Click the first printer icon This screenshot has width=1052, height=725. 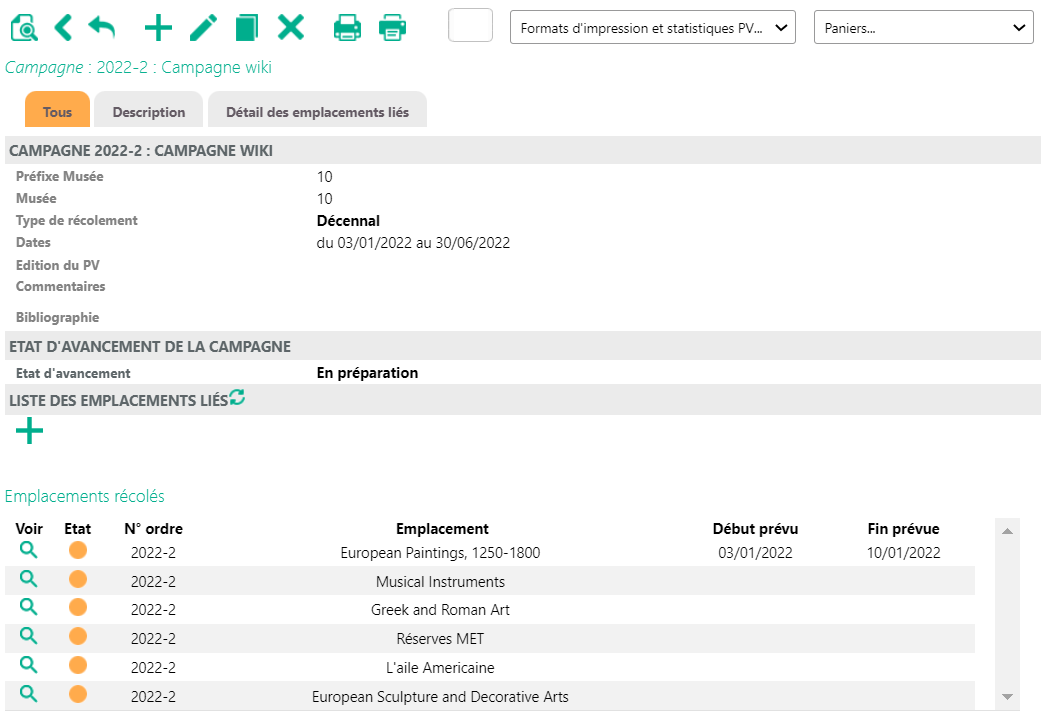pos(347,27)
